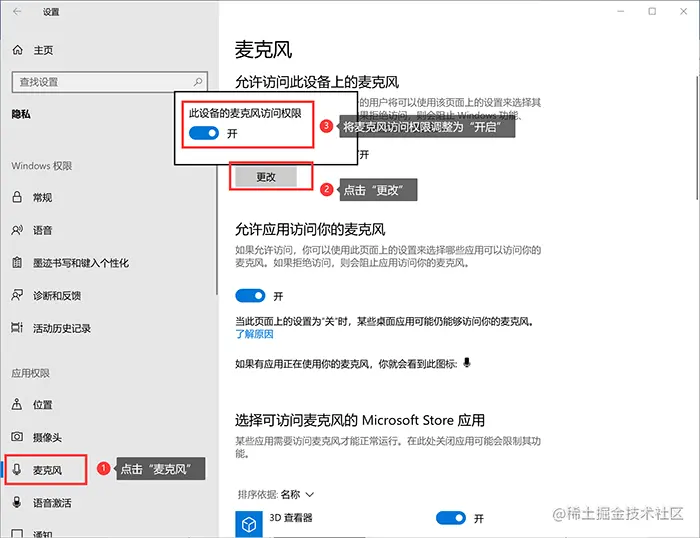This screenshot has width=700, height=538.
Task: Open 墨迹书写和键入个性化 settings
Action: coord(81,263)
